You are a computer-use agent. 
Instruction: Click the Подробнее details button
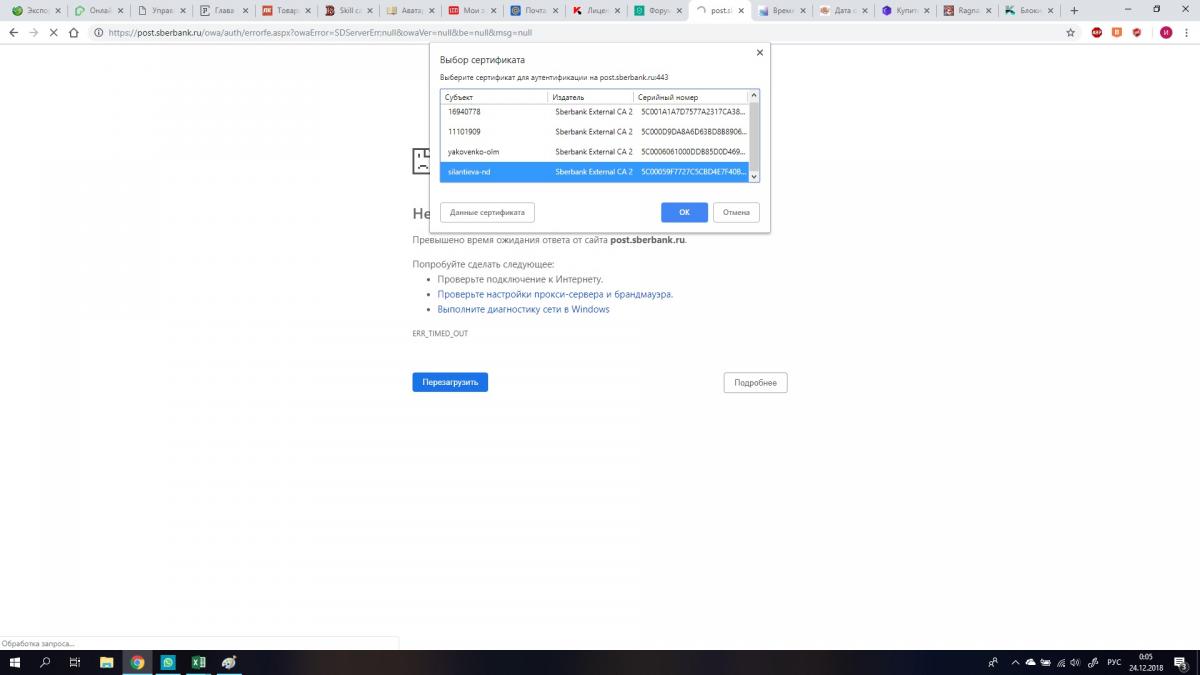[755, 383]
